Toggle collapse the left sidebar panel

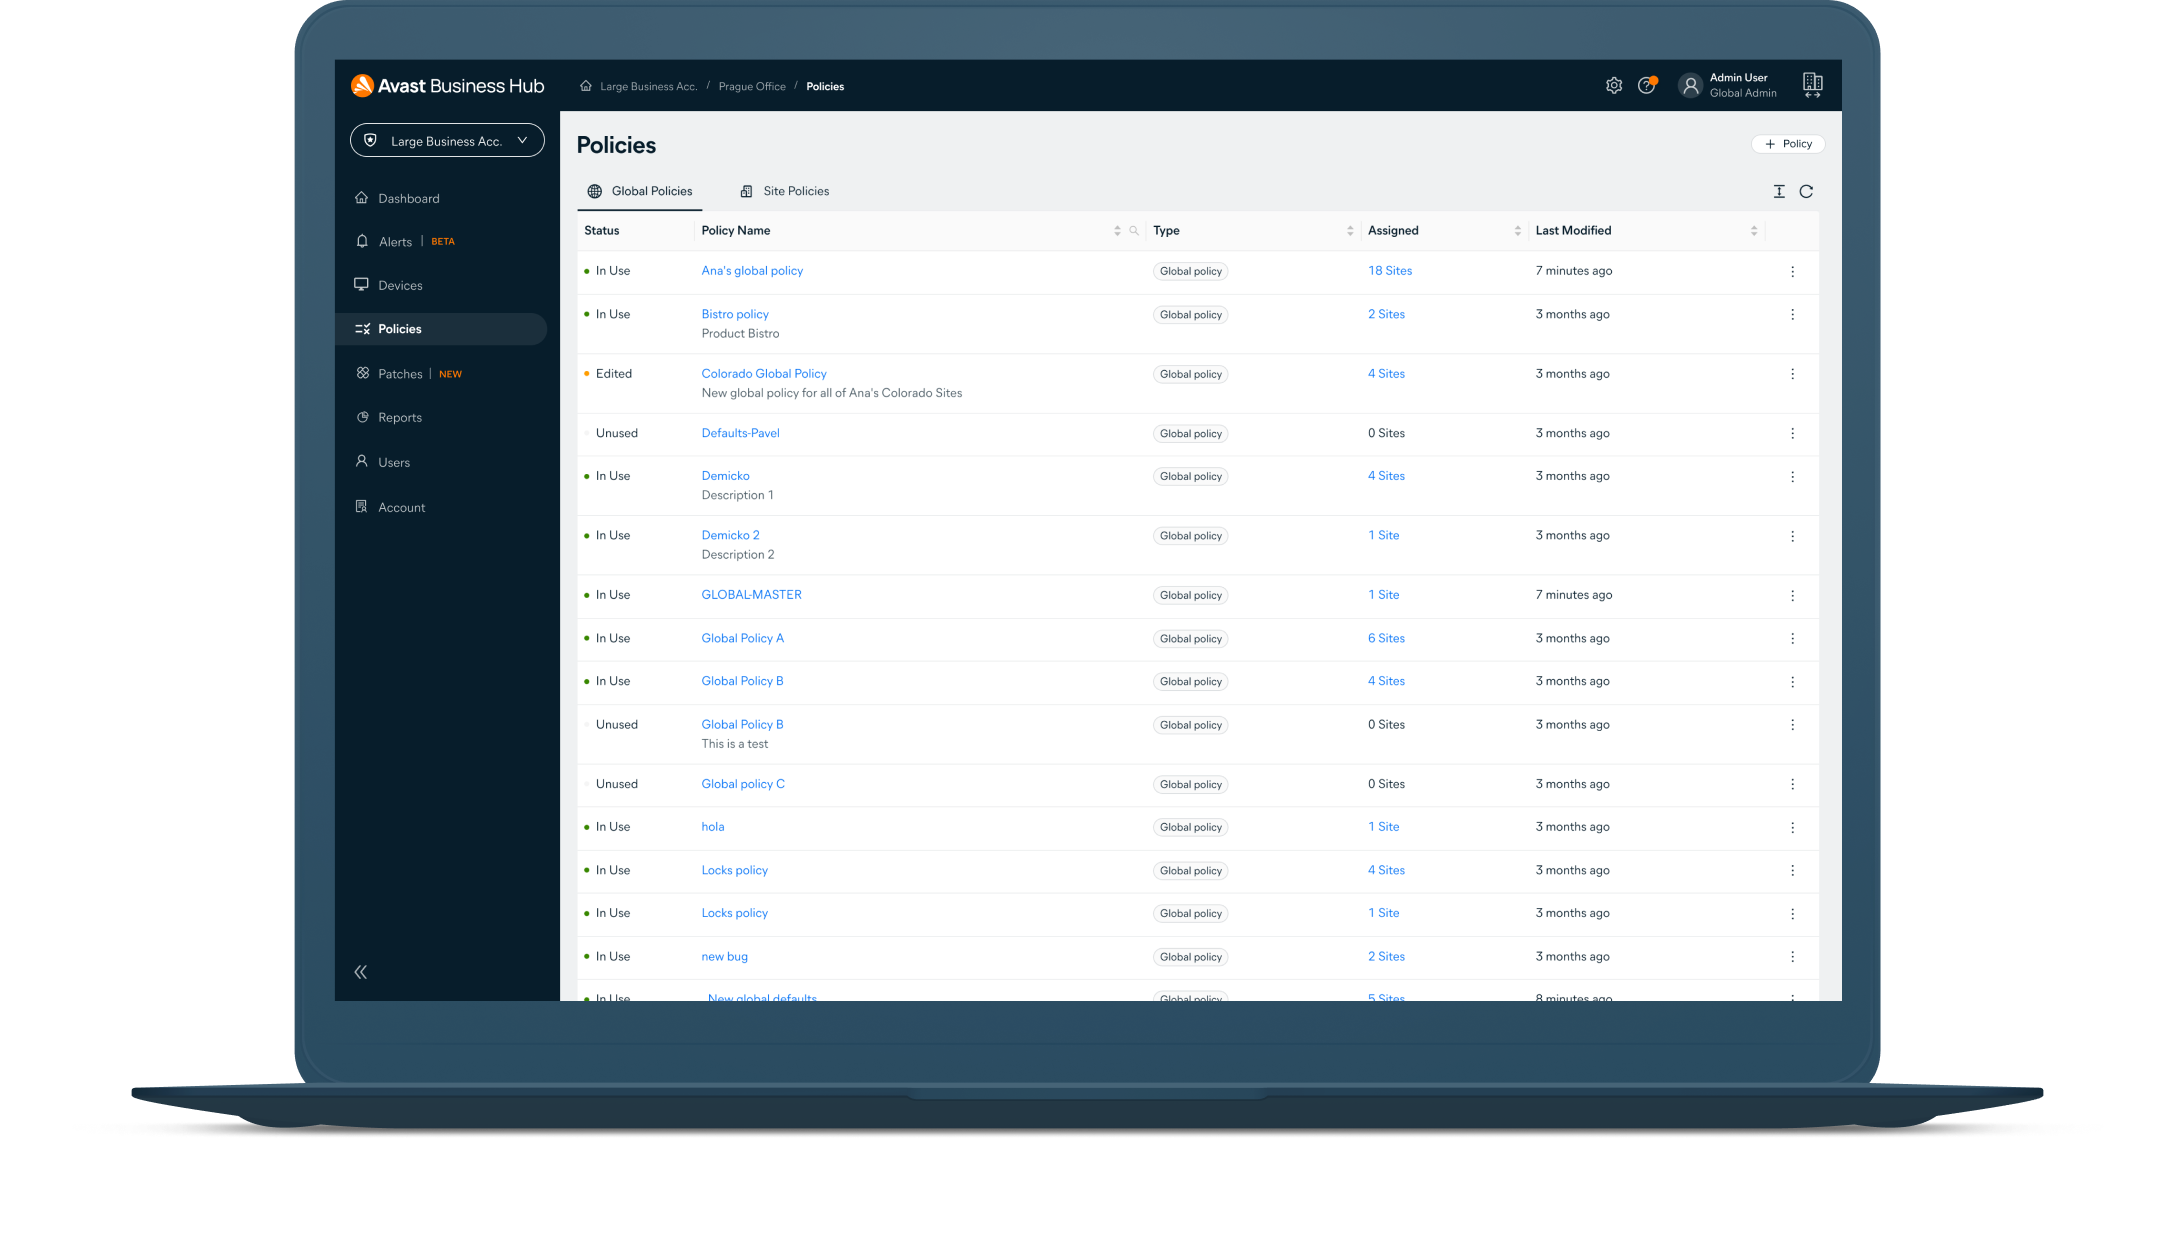363,971
